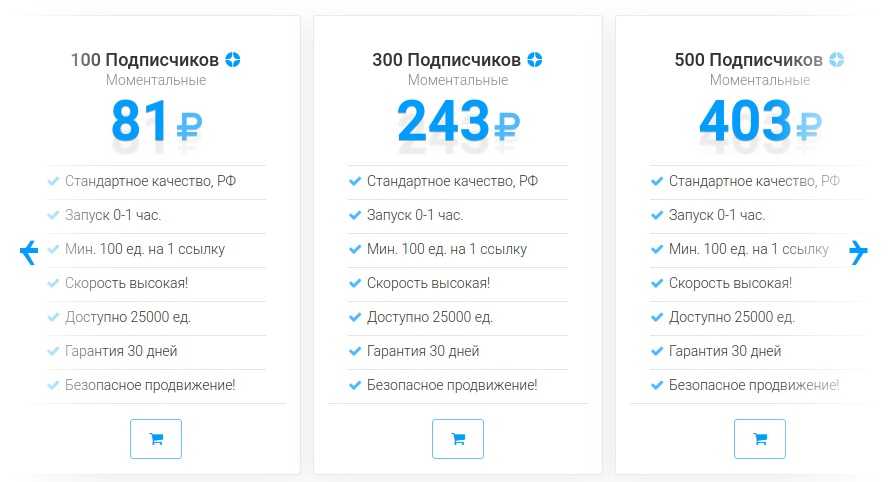Screen dimensions: 888x482
Task: Add the 300 Подписчиков plan to the cart
Action: 458,438
